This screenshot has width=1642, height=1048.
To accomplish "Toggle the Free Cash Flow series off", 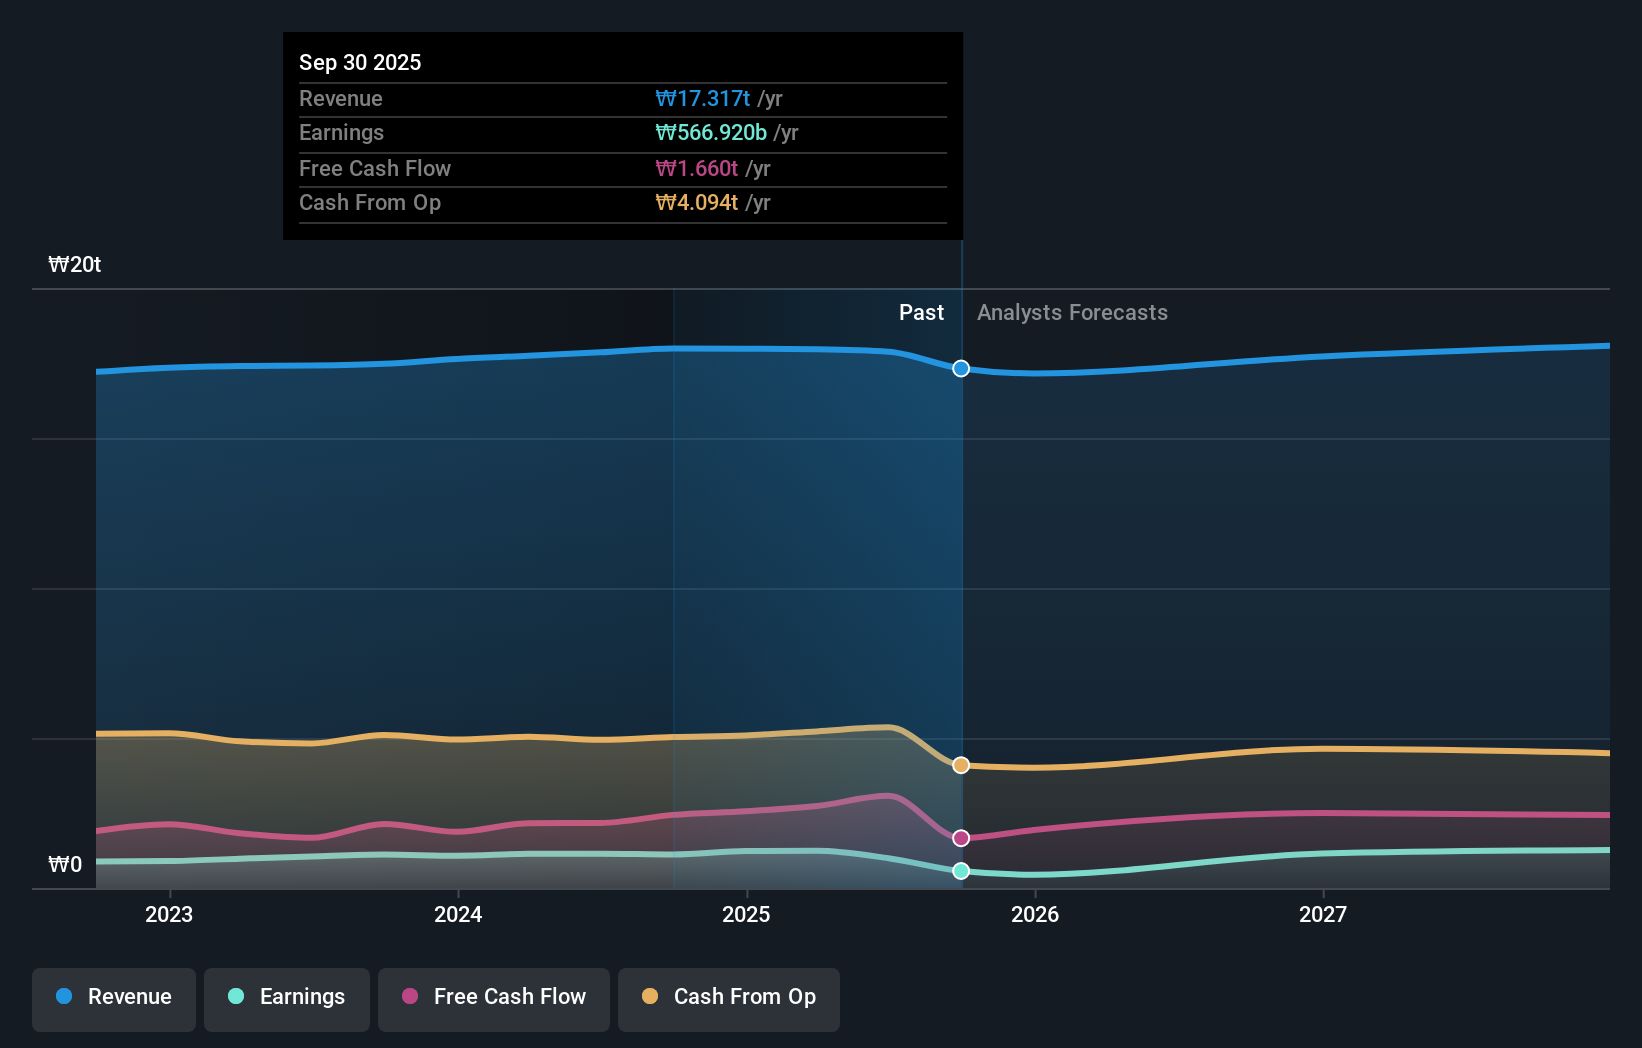I will 494,998.
